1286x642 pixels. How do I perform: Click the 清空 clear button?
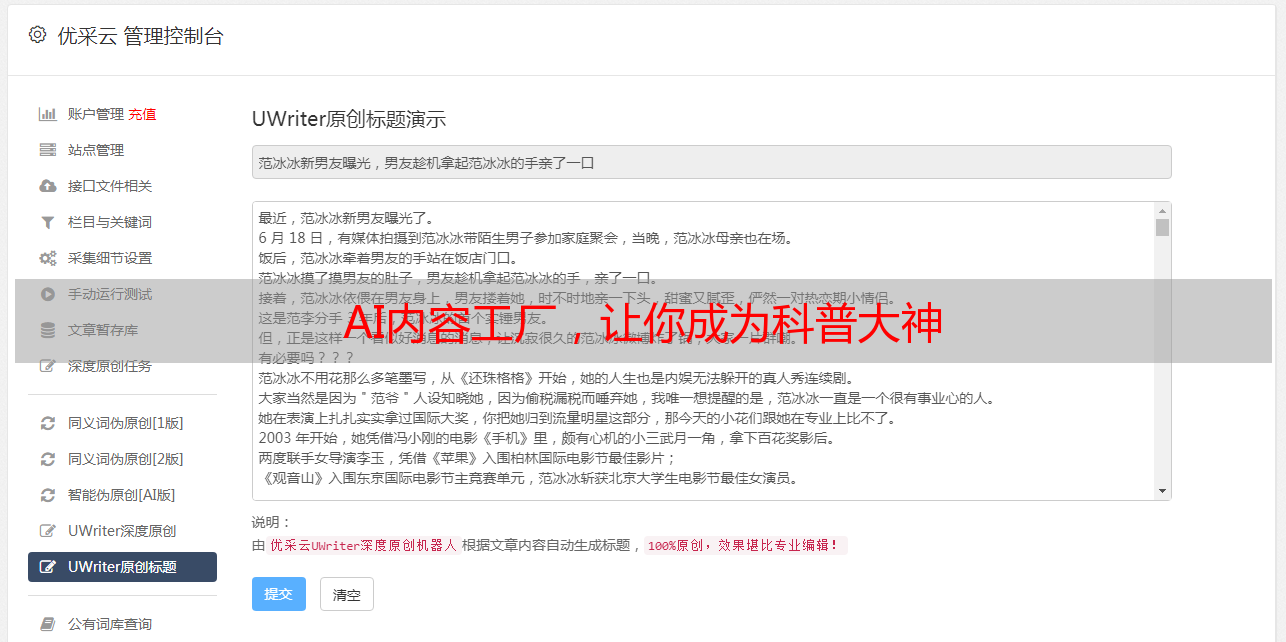pos(347,594)
